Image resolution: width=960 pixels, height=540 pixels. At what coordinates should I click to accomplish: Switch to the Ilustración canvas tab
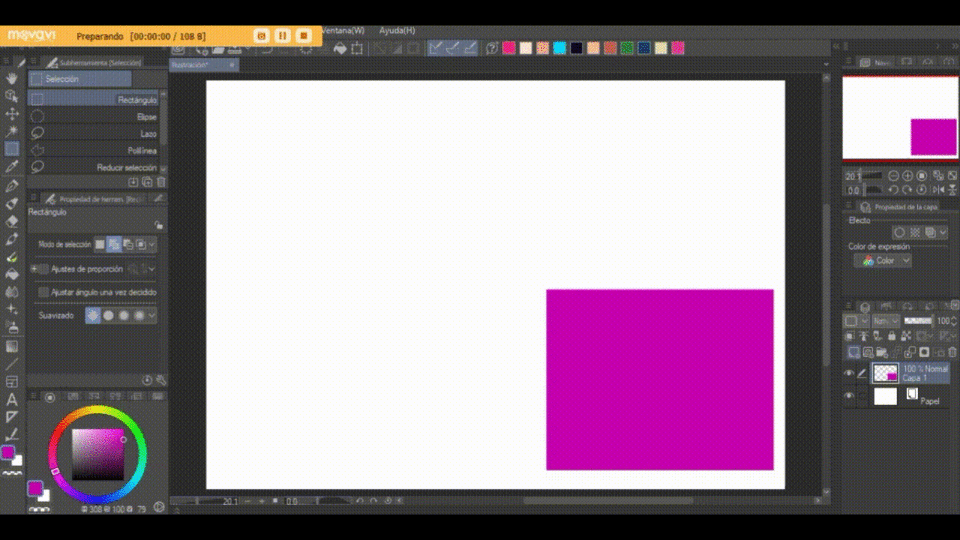point(203,65)
